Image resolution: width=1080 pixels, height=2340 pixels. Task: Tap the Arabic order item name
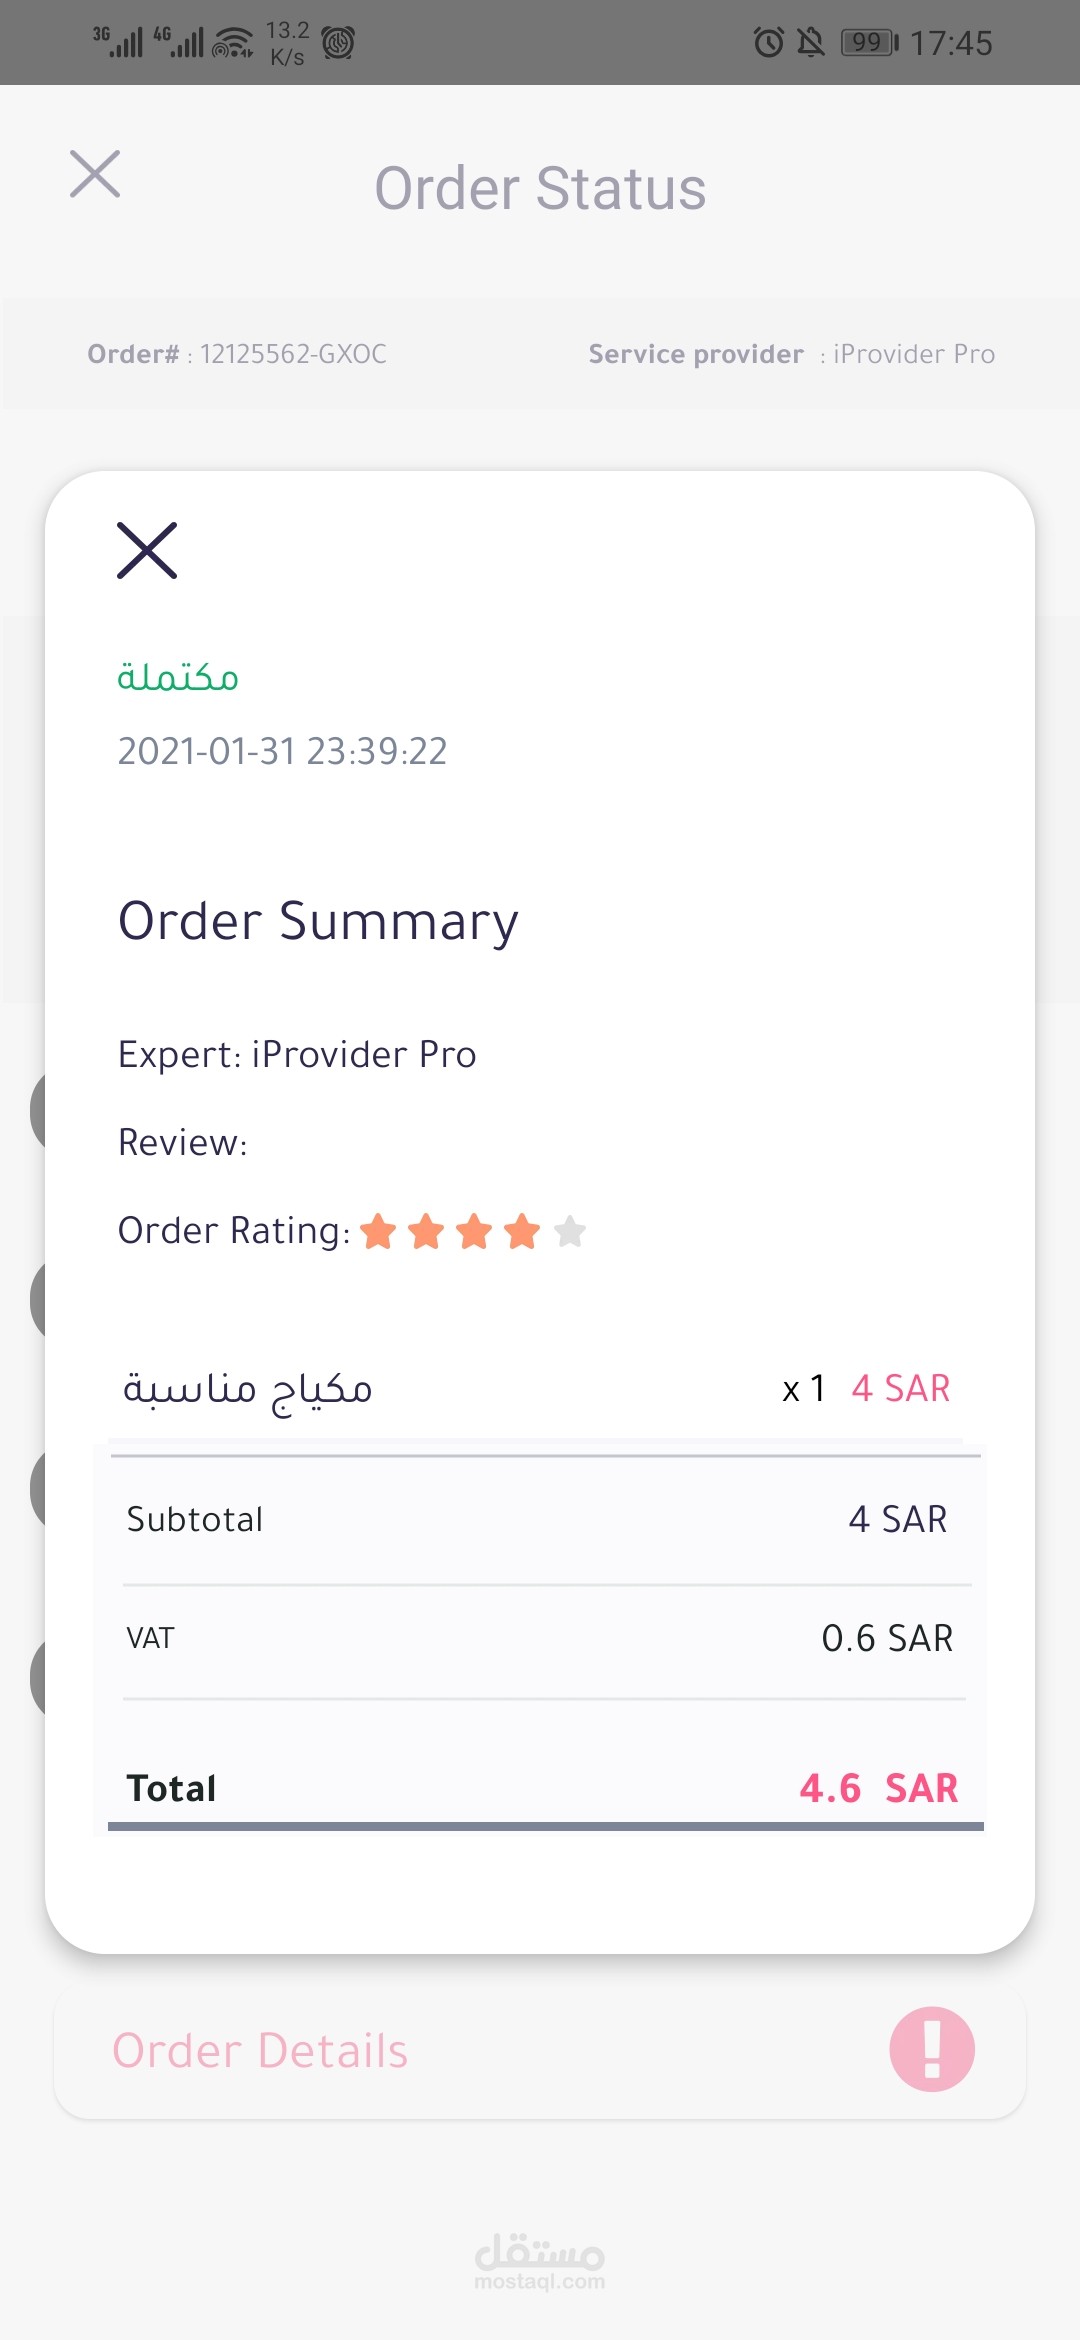pos(247,1388)
